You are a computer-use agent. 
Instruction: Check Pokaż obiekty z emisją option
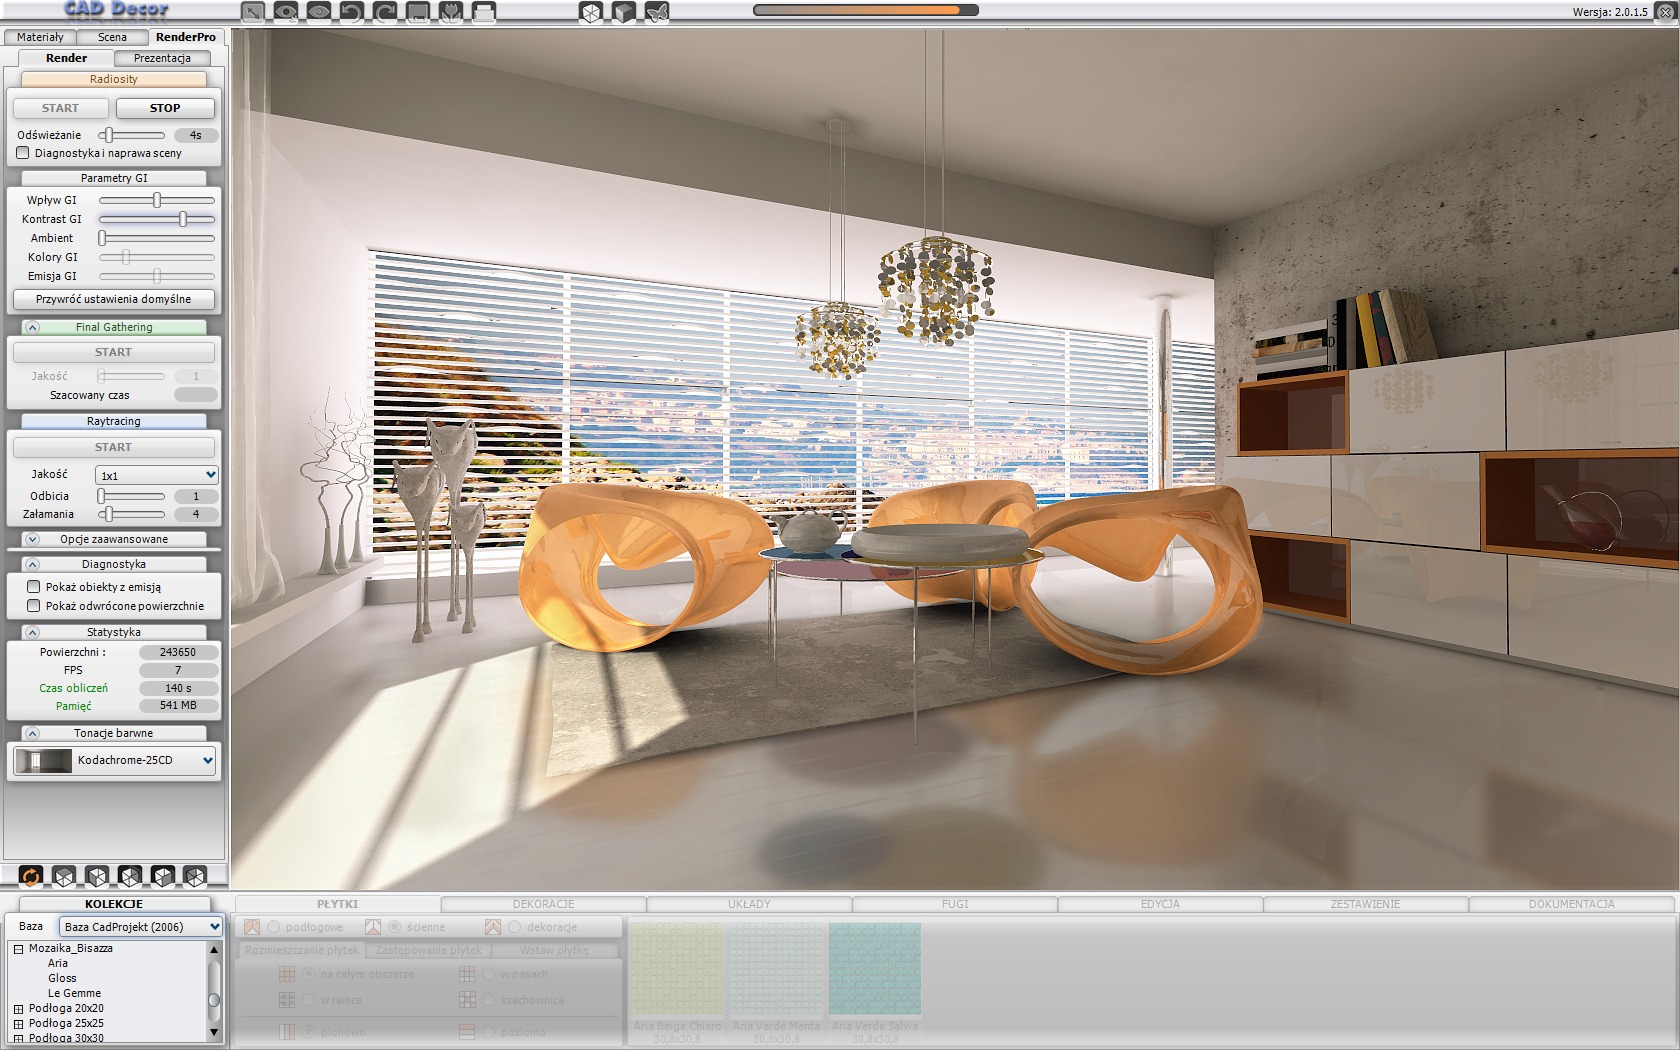point(34,587)
